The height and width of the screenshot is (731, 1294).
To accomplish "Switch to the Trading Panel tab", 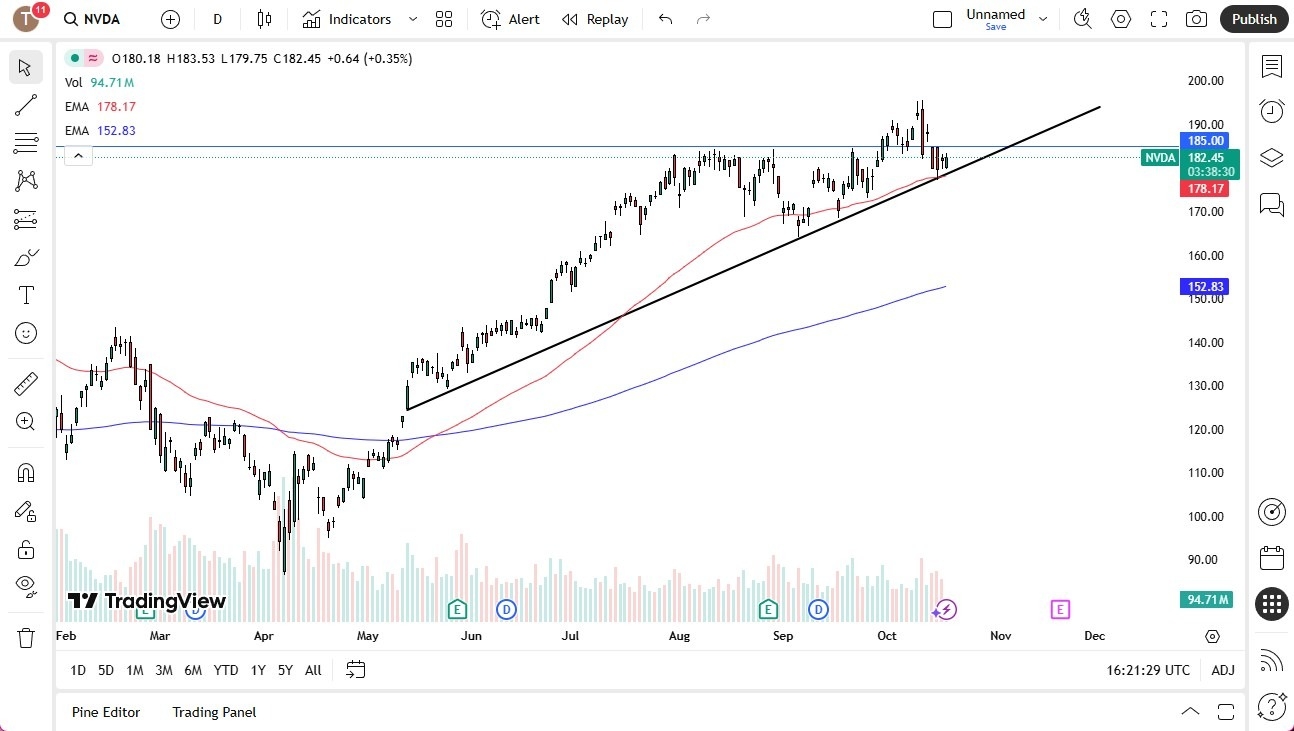I will 213,712.
